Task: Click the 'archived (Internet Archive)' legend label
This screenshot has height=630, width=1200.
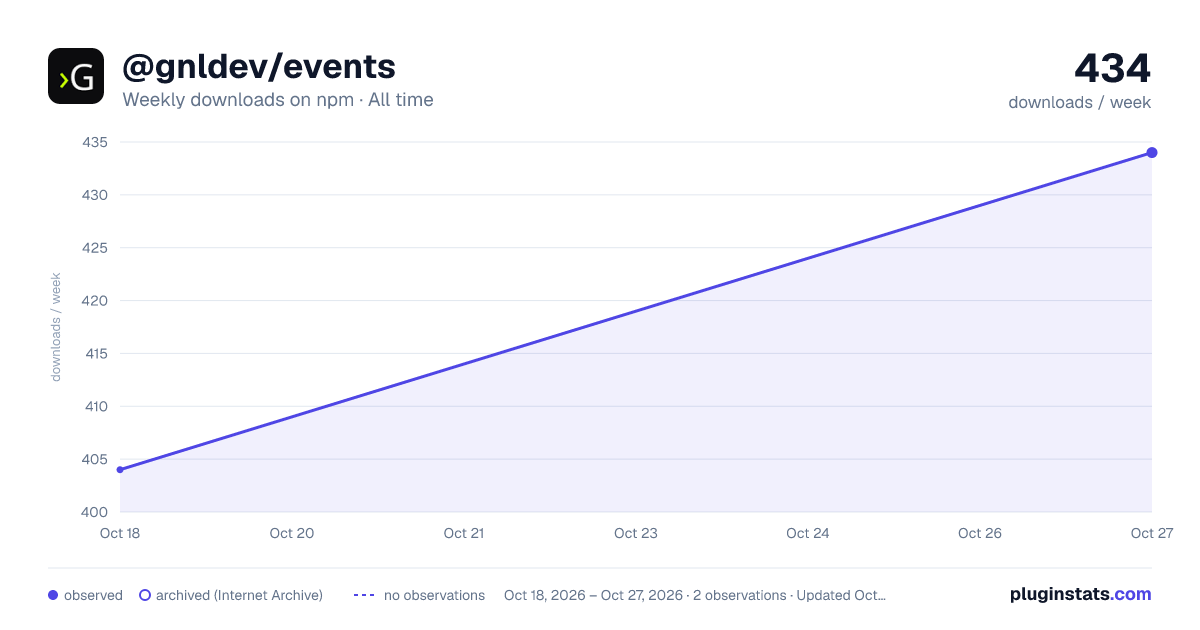Action: click(239, 595)
